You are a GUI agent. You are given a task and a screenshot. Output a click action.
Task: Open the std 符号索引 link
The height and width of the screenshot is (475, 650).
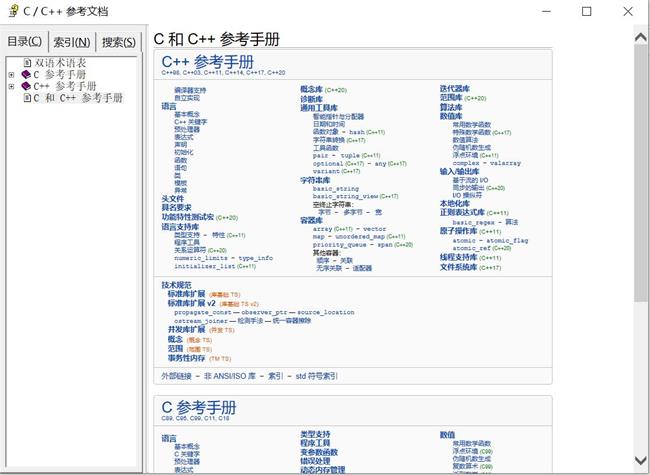[317, 376]
